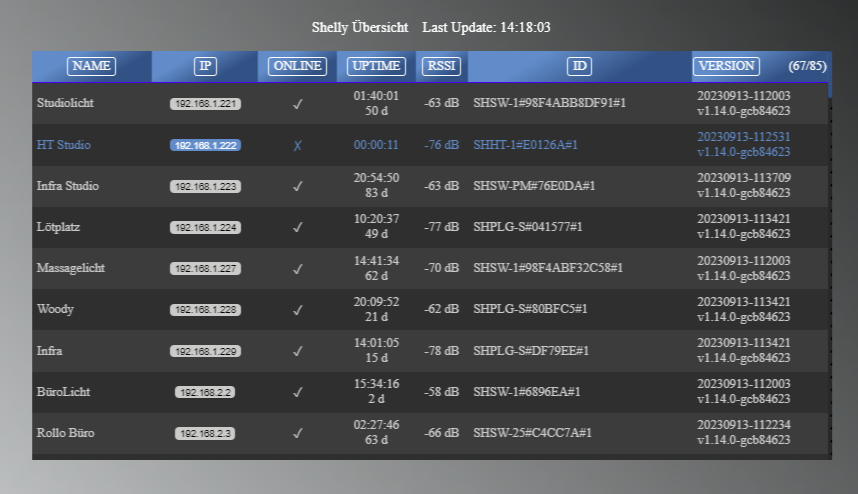
Task: Select the Rollo Büro device name
Action: tap(65, 433)
